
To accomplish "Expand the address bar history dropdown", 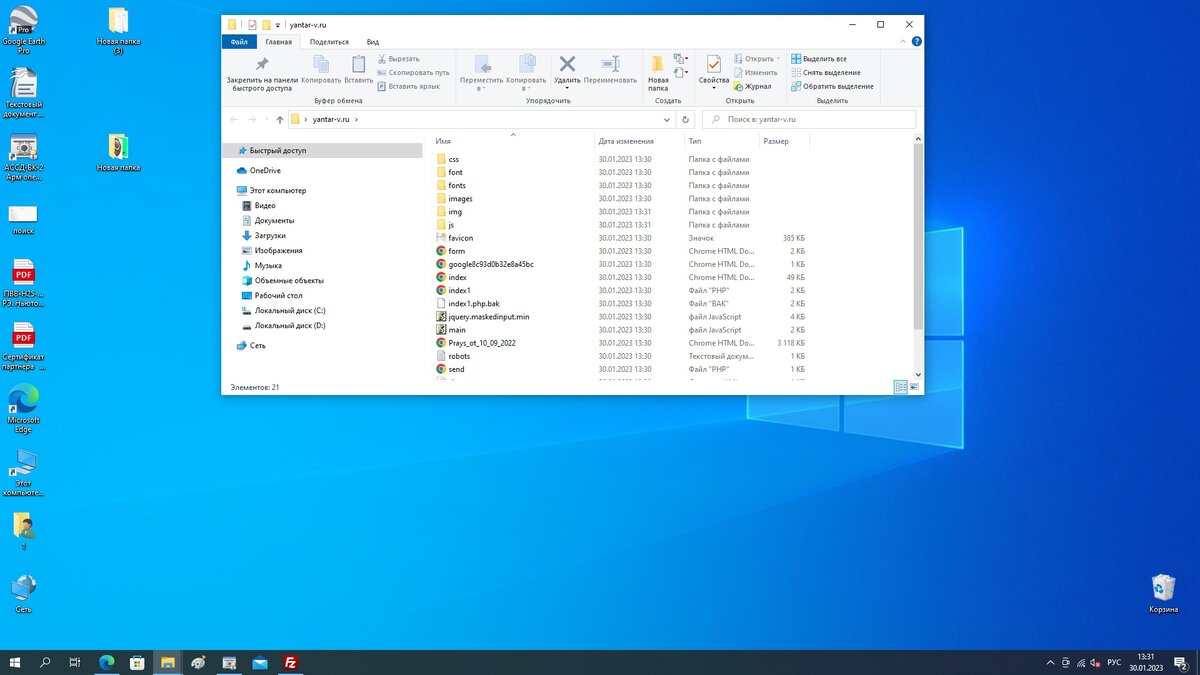I will click(x=666, y=119).
